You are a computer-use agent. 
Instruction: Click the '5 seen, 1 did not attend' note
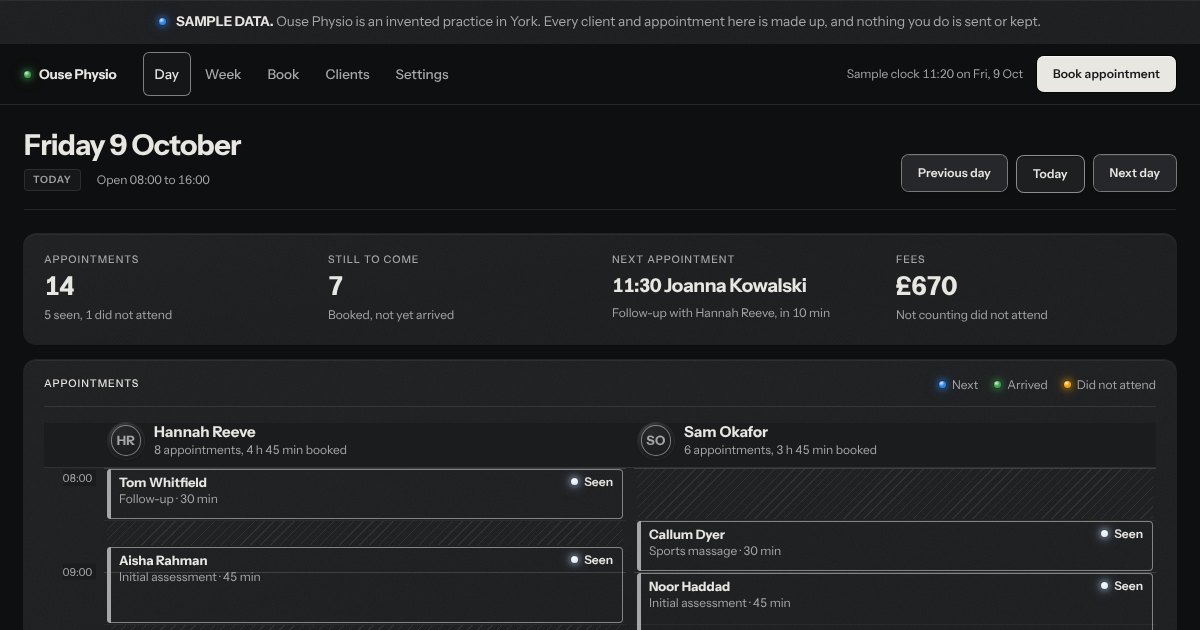pos(108,315)
